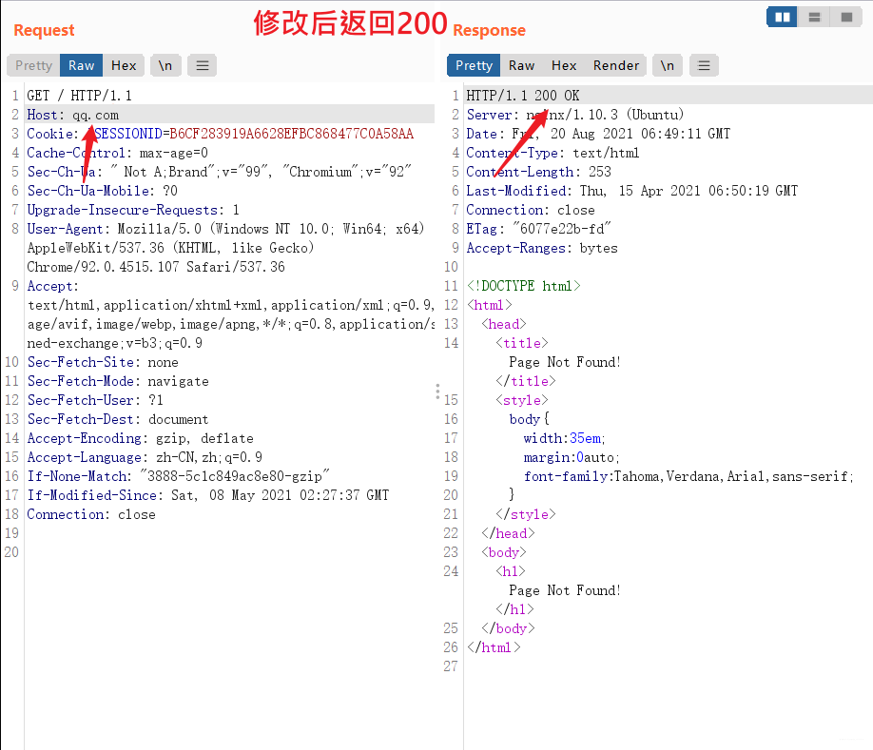The width and height of the screenshot is (873, 750).
Task: Click Page Not Found! inside h1
Action: 565,590
